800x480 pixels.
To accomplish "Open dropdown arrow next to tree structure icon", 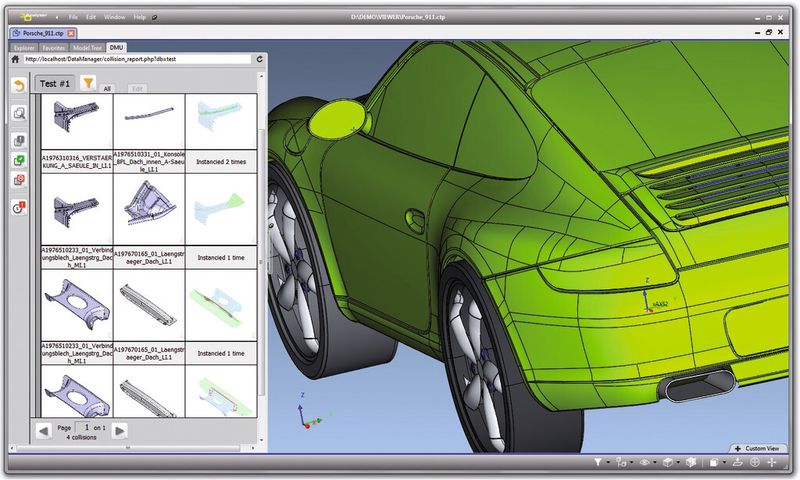I will point(632,463).
